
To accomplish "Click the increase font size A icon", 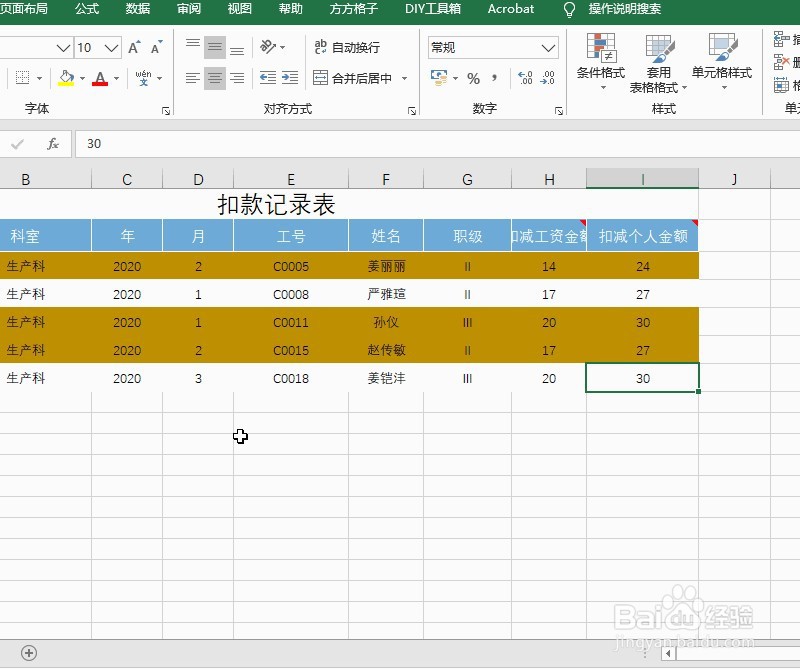I will coord(132,46).
